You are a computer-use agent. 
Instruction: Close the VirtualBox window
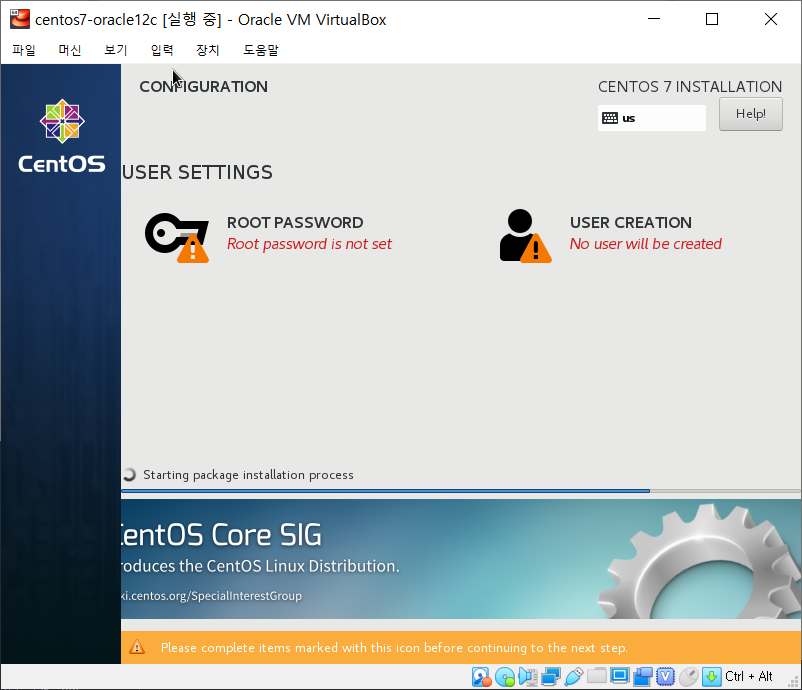click(771, 19)
